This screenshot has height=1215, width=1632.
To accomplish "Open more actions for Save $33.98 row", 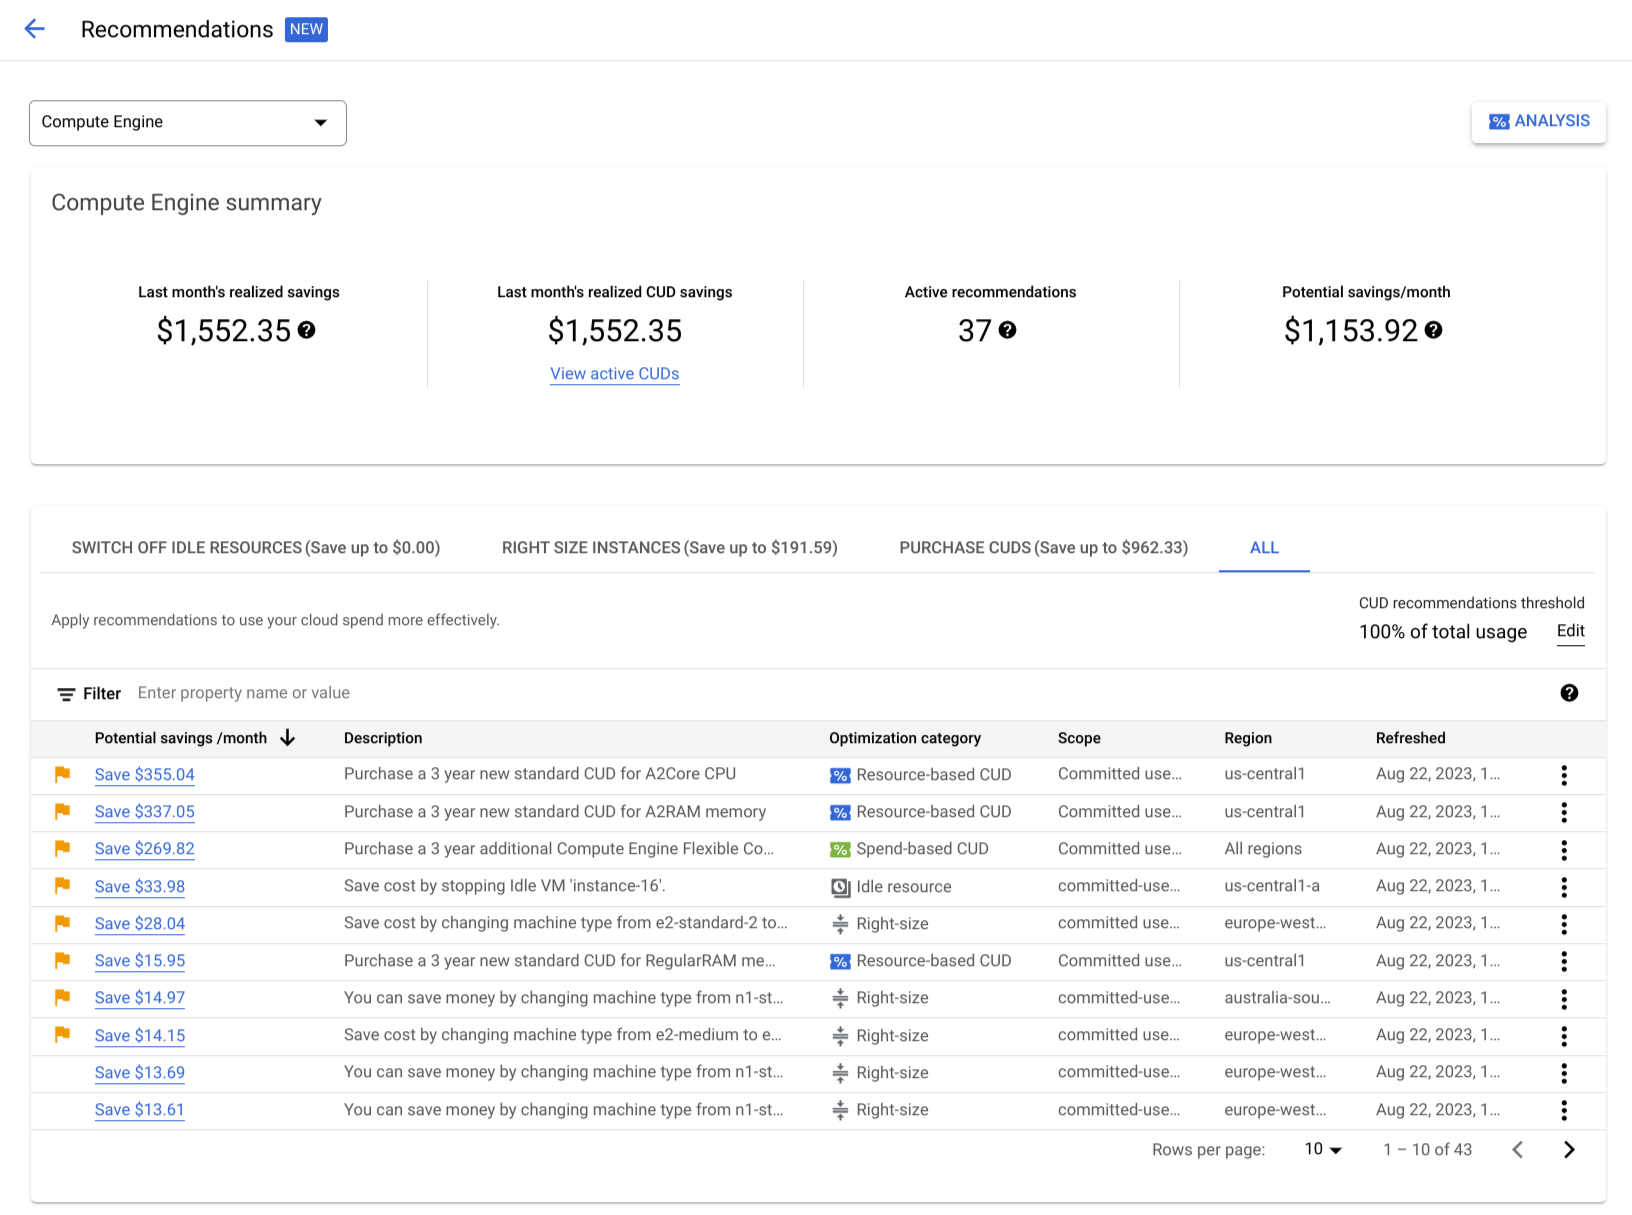I will (x=1564, y=887).
